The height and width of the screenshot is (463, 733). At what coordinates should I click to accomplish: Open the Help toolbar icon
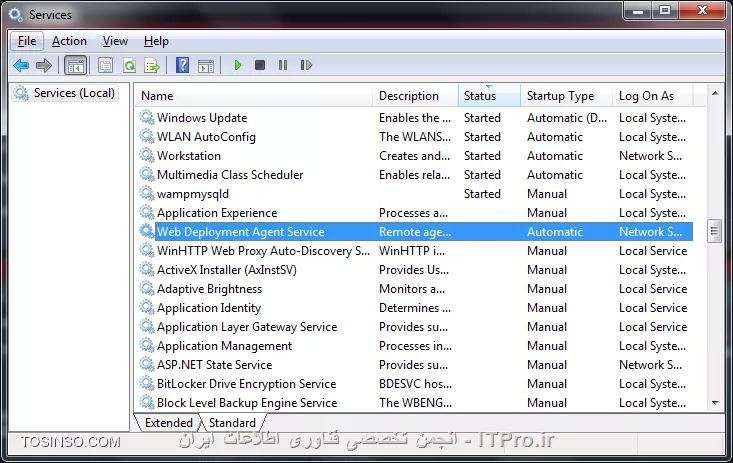coord(182,65)
